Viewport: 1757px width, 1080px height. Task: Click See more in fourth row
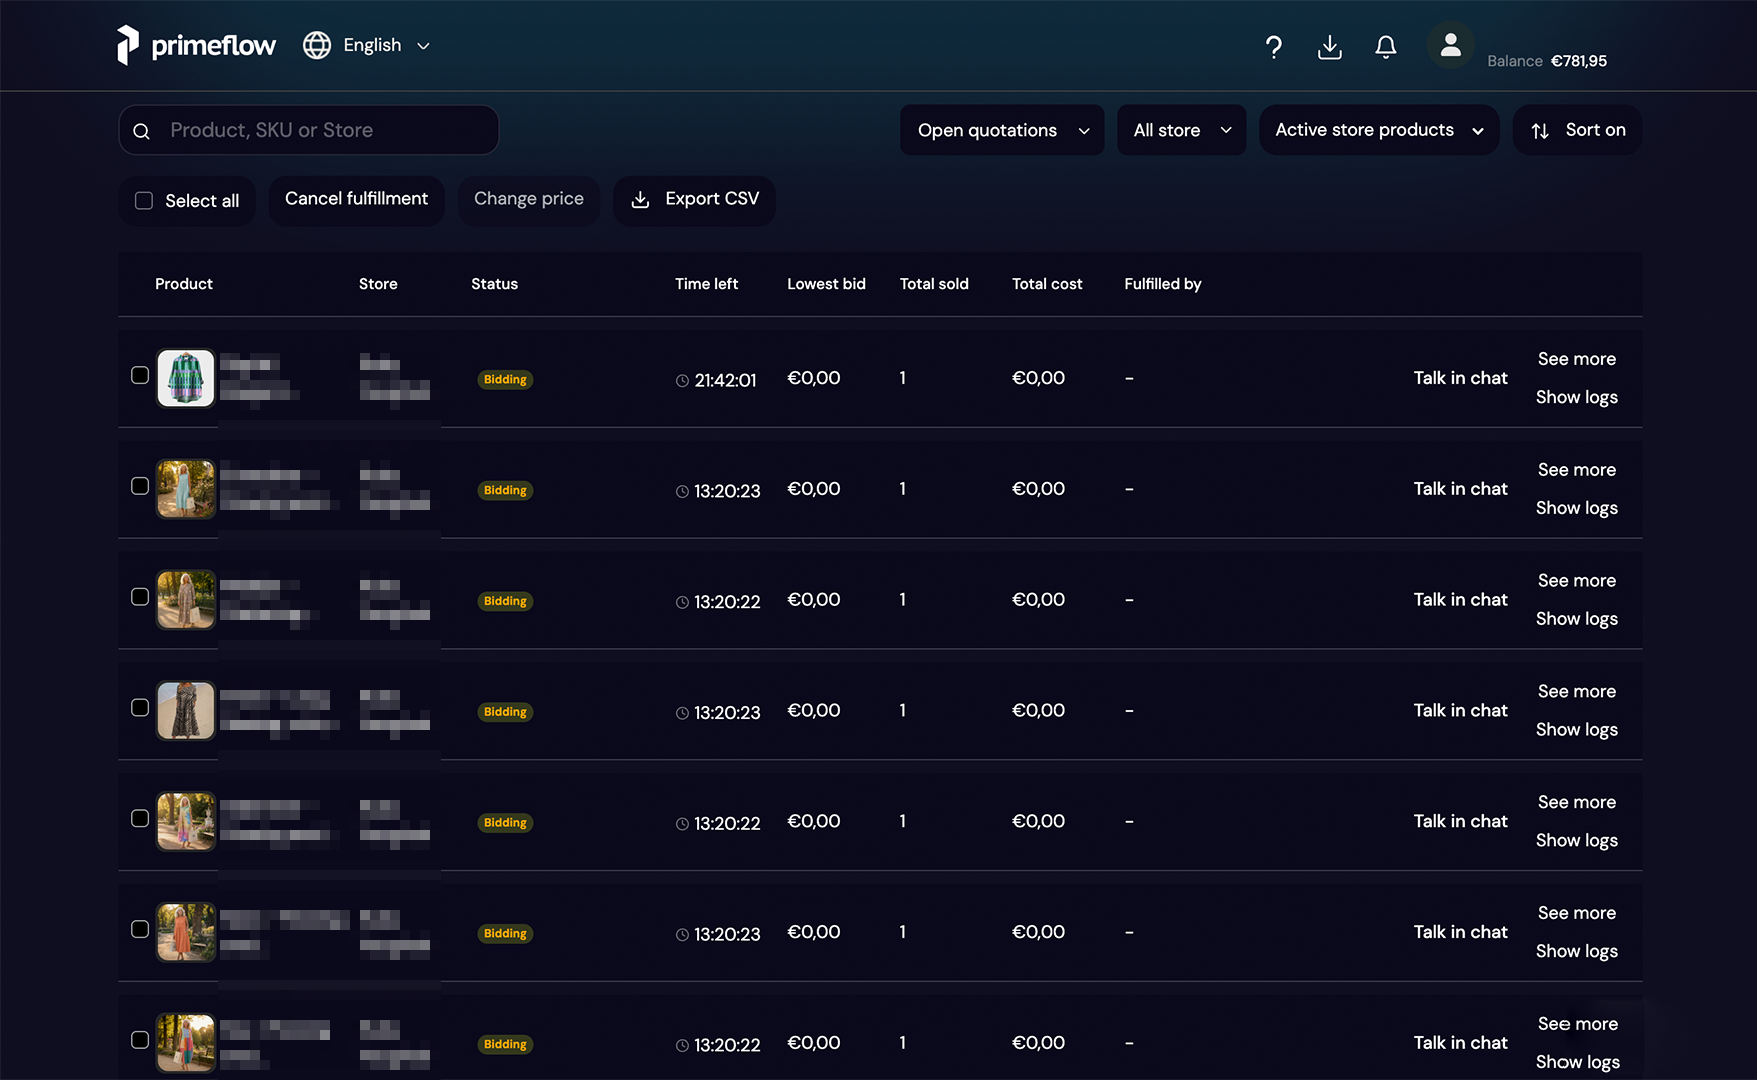coord(1576,692)
